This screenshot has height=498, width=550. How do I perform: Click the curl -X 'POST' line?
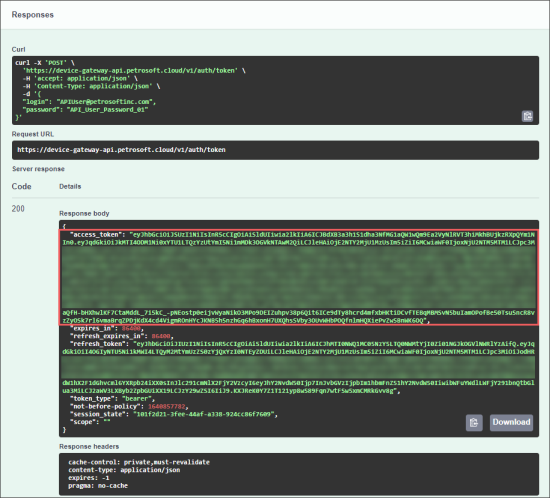click(x=45, y=63)
